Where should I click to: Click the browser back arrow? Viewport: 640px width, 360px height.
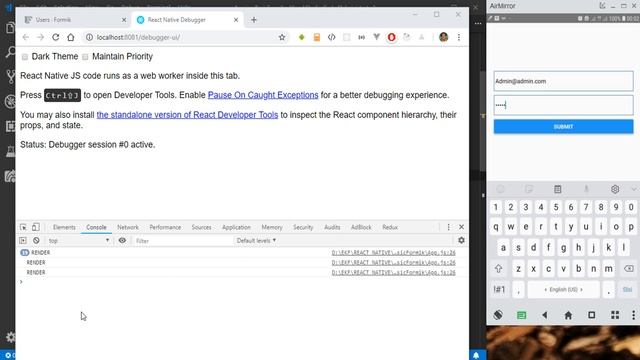(25, 37)
